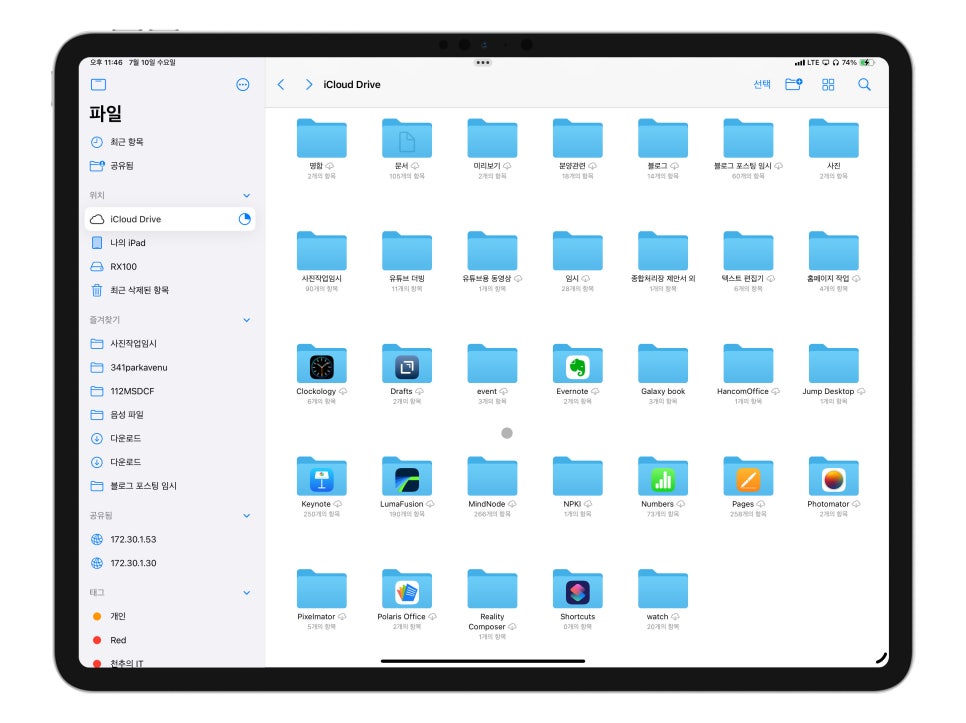Select 나의 iPad location
966x723 pixels.
(x=169, y=243)
